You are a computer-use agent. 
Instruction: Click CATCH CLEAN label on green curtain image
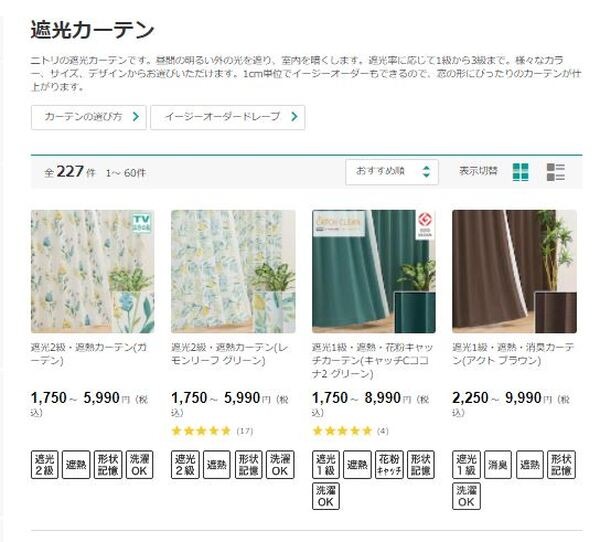(339, 223)
